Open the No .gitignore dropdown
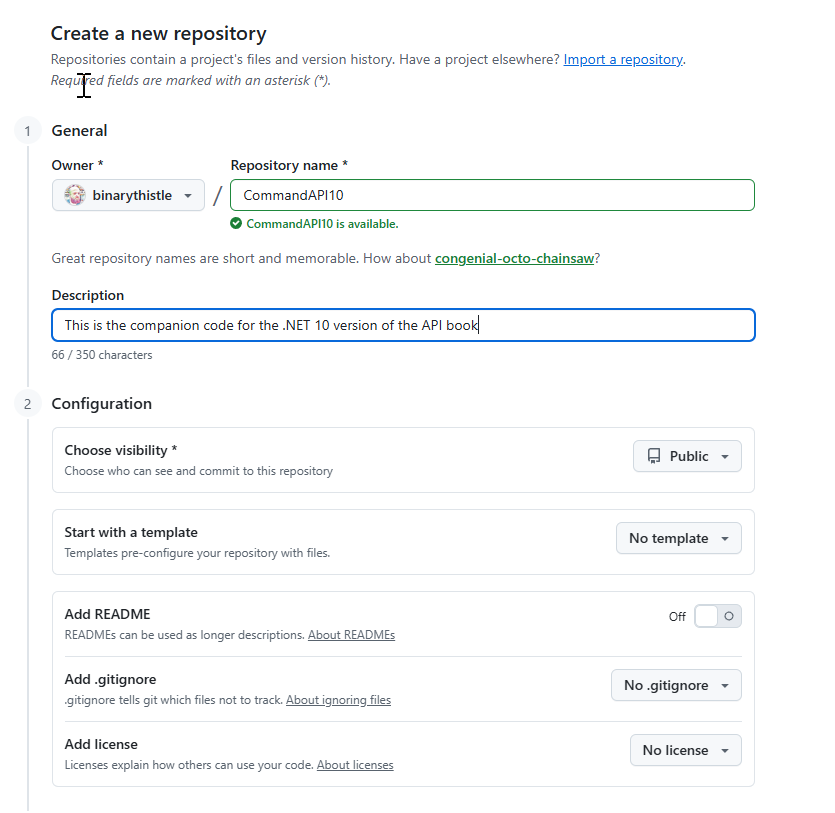This screenshot has height=813, width=835. tap(676, 685)
